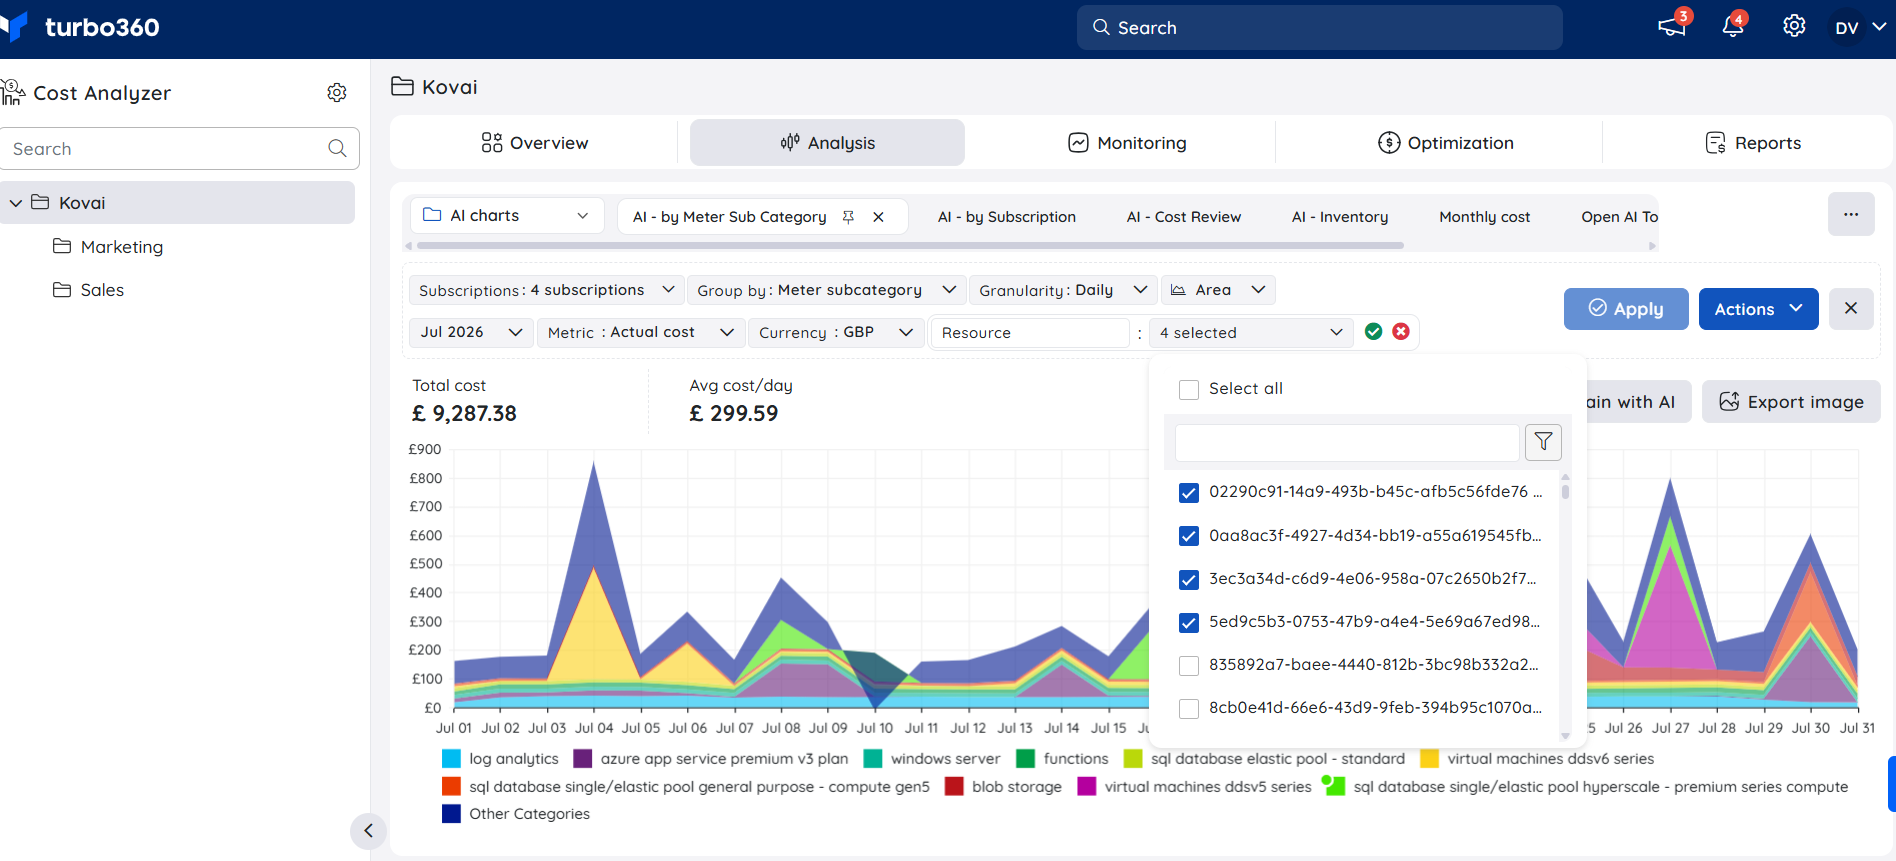The height and width of the screenshot is (861, 1896).
Task: Click the Apply button
Action: (1626, 309)
